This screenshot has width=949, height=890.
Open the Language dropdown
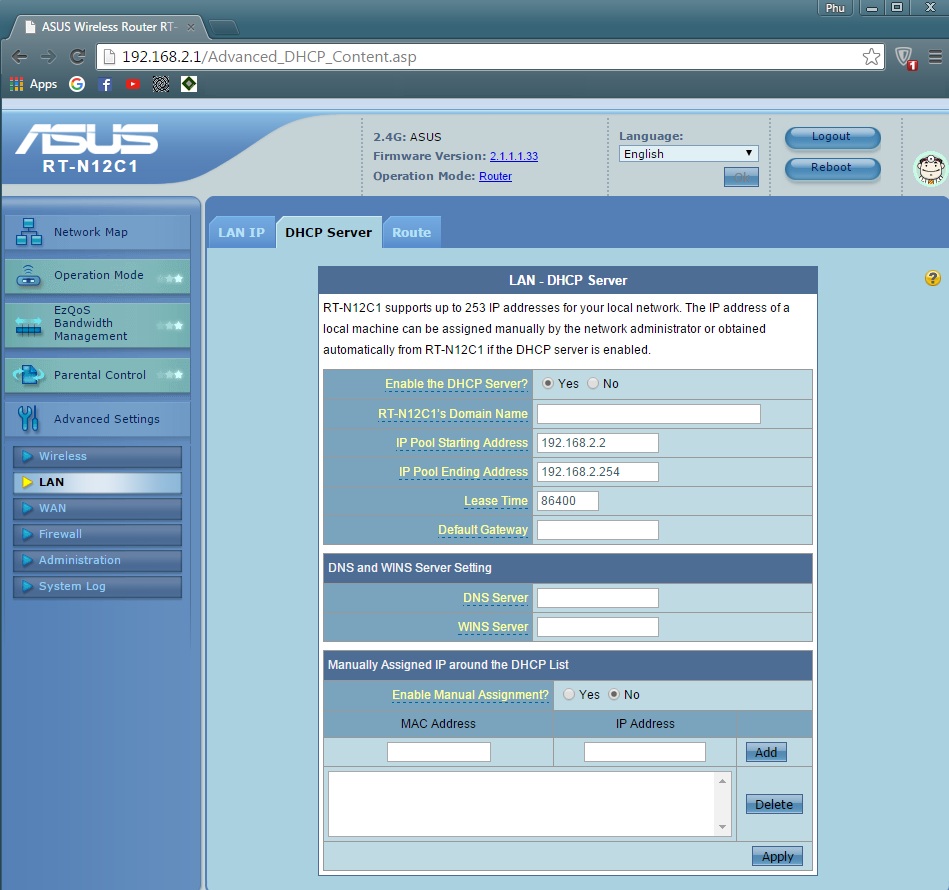tap(688, 154)
